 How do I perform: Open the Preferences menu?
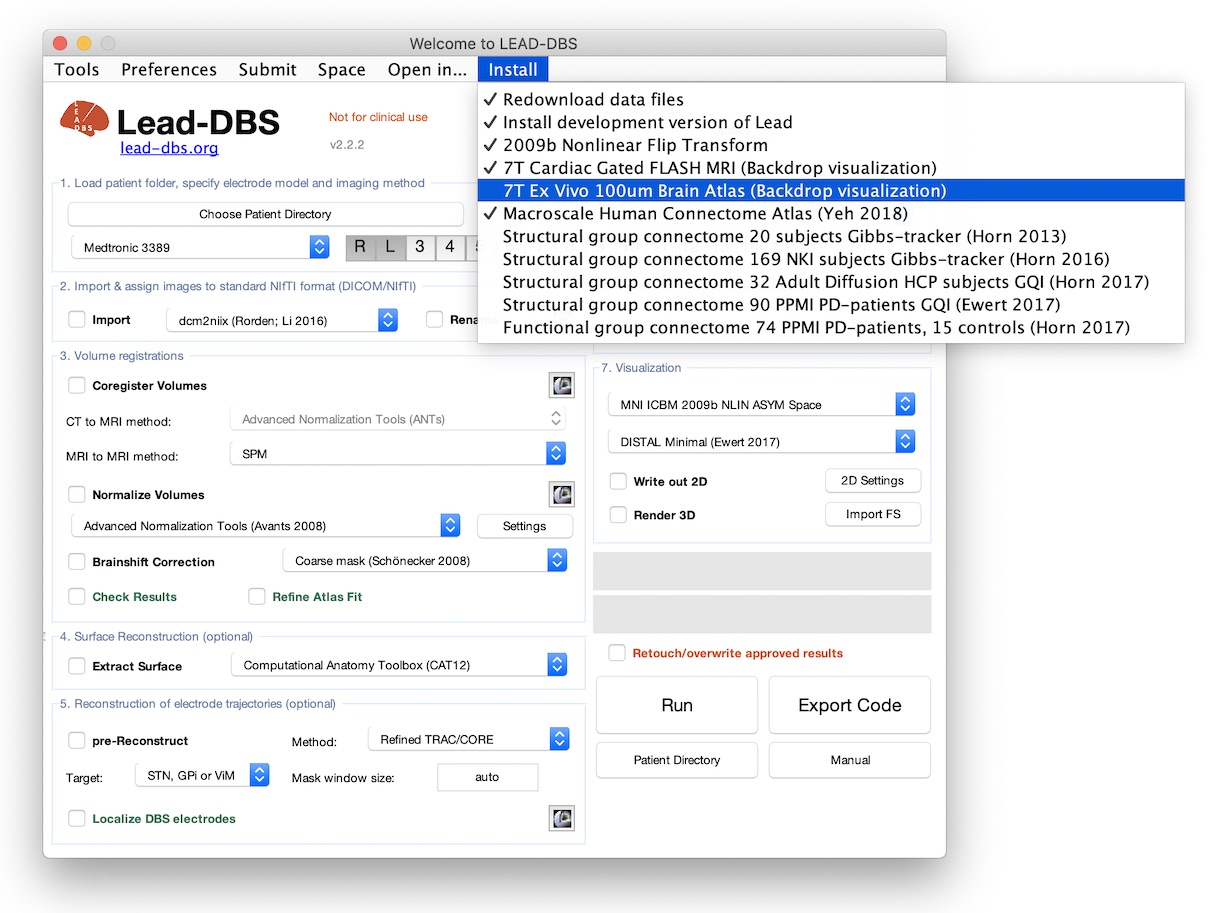point(169,69)
